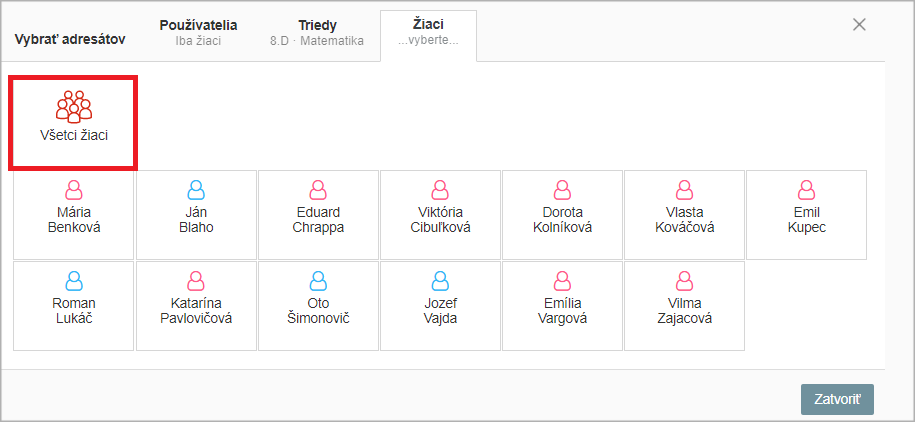Click Roman Lukáč's blue person icon

74,281
